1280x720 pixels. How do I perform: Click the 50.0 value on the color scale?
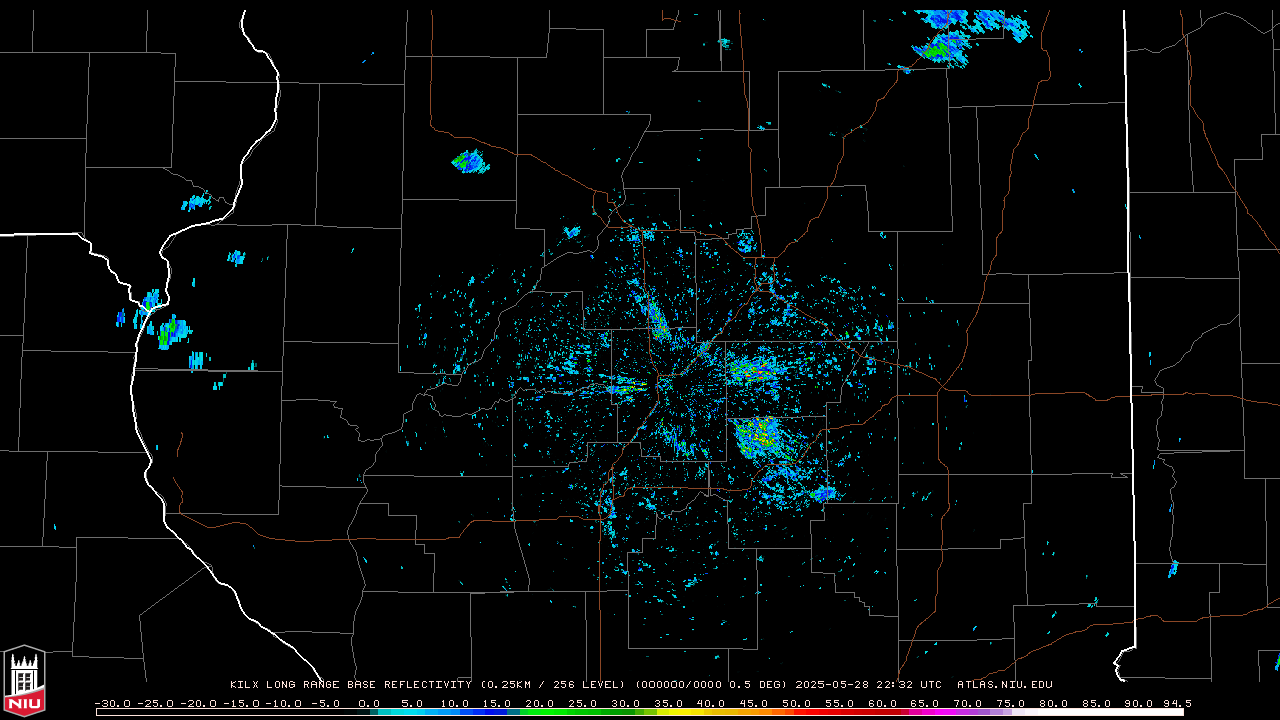click(797, 704)
